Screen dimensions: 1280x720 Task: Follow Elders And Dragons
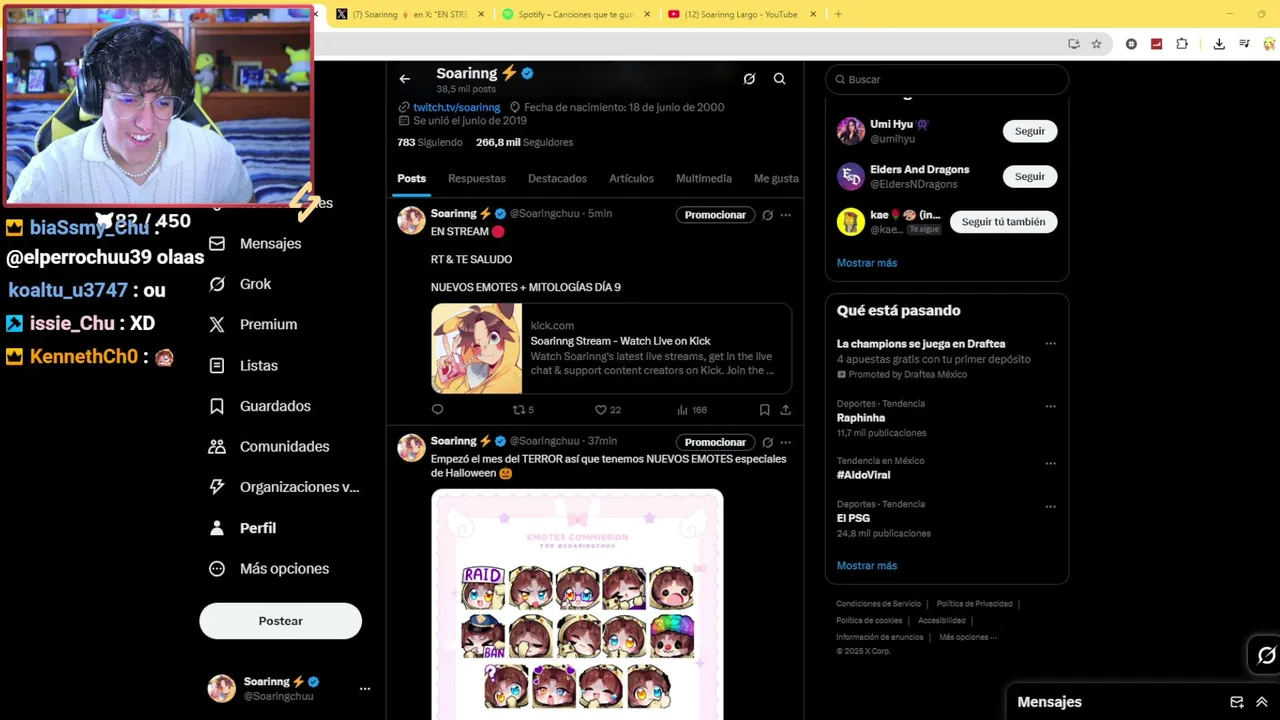(x=1029, y=176)
